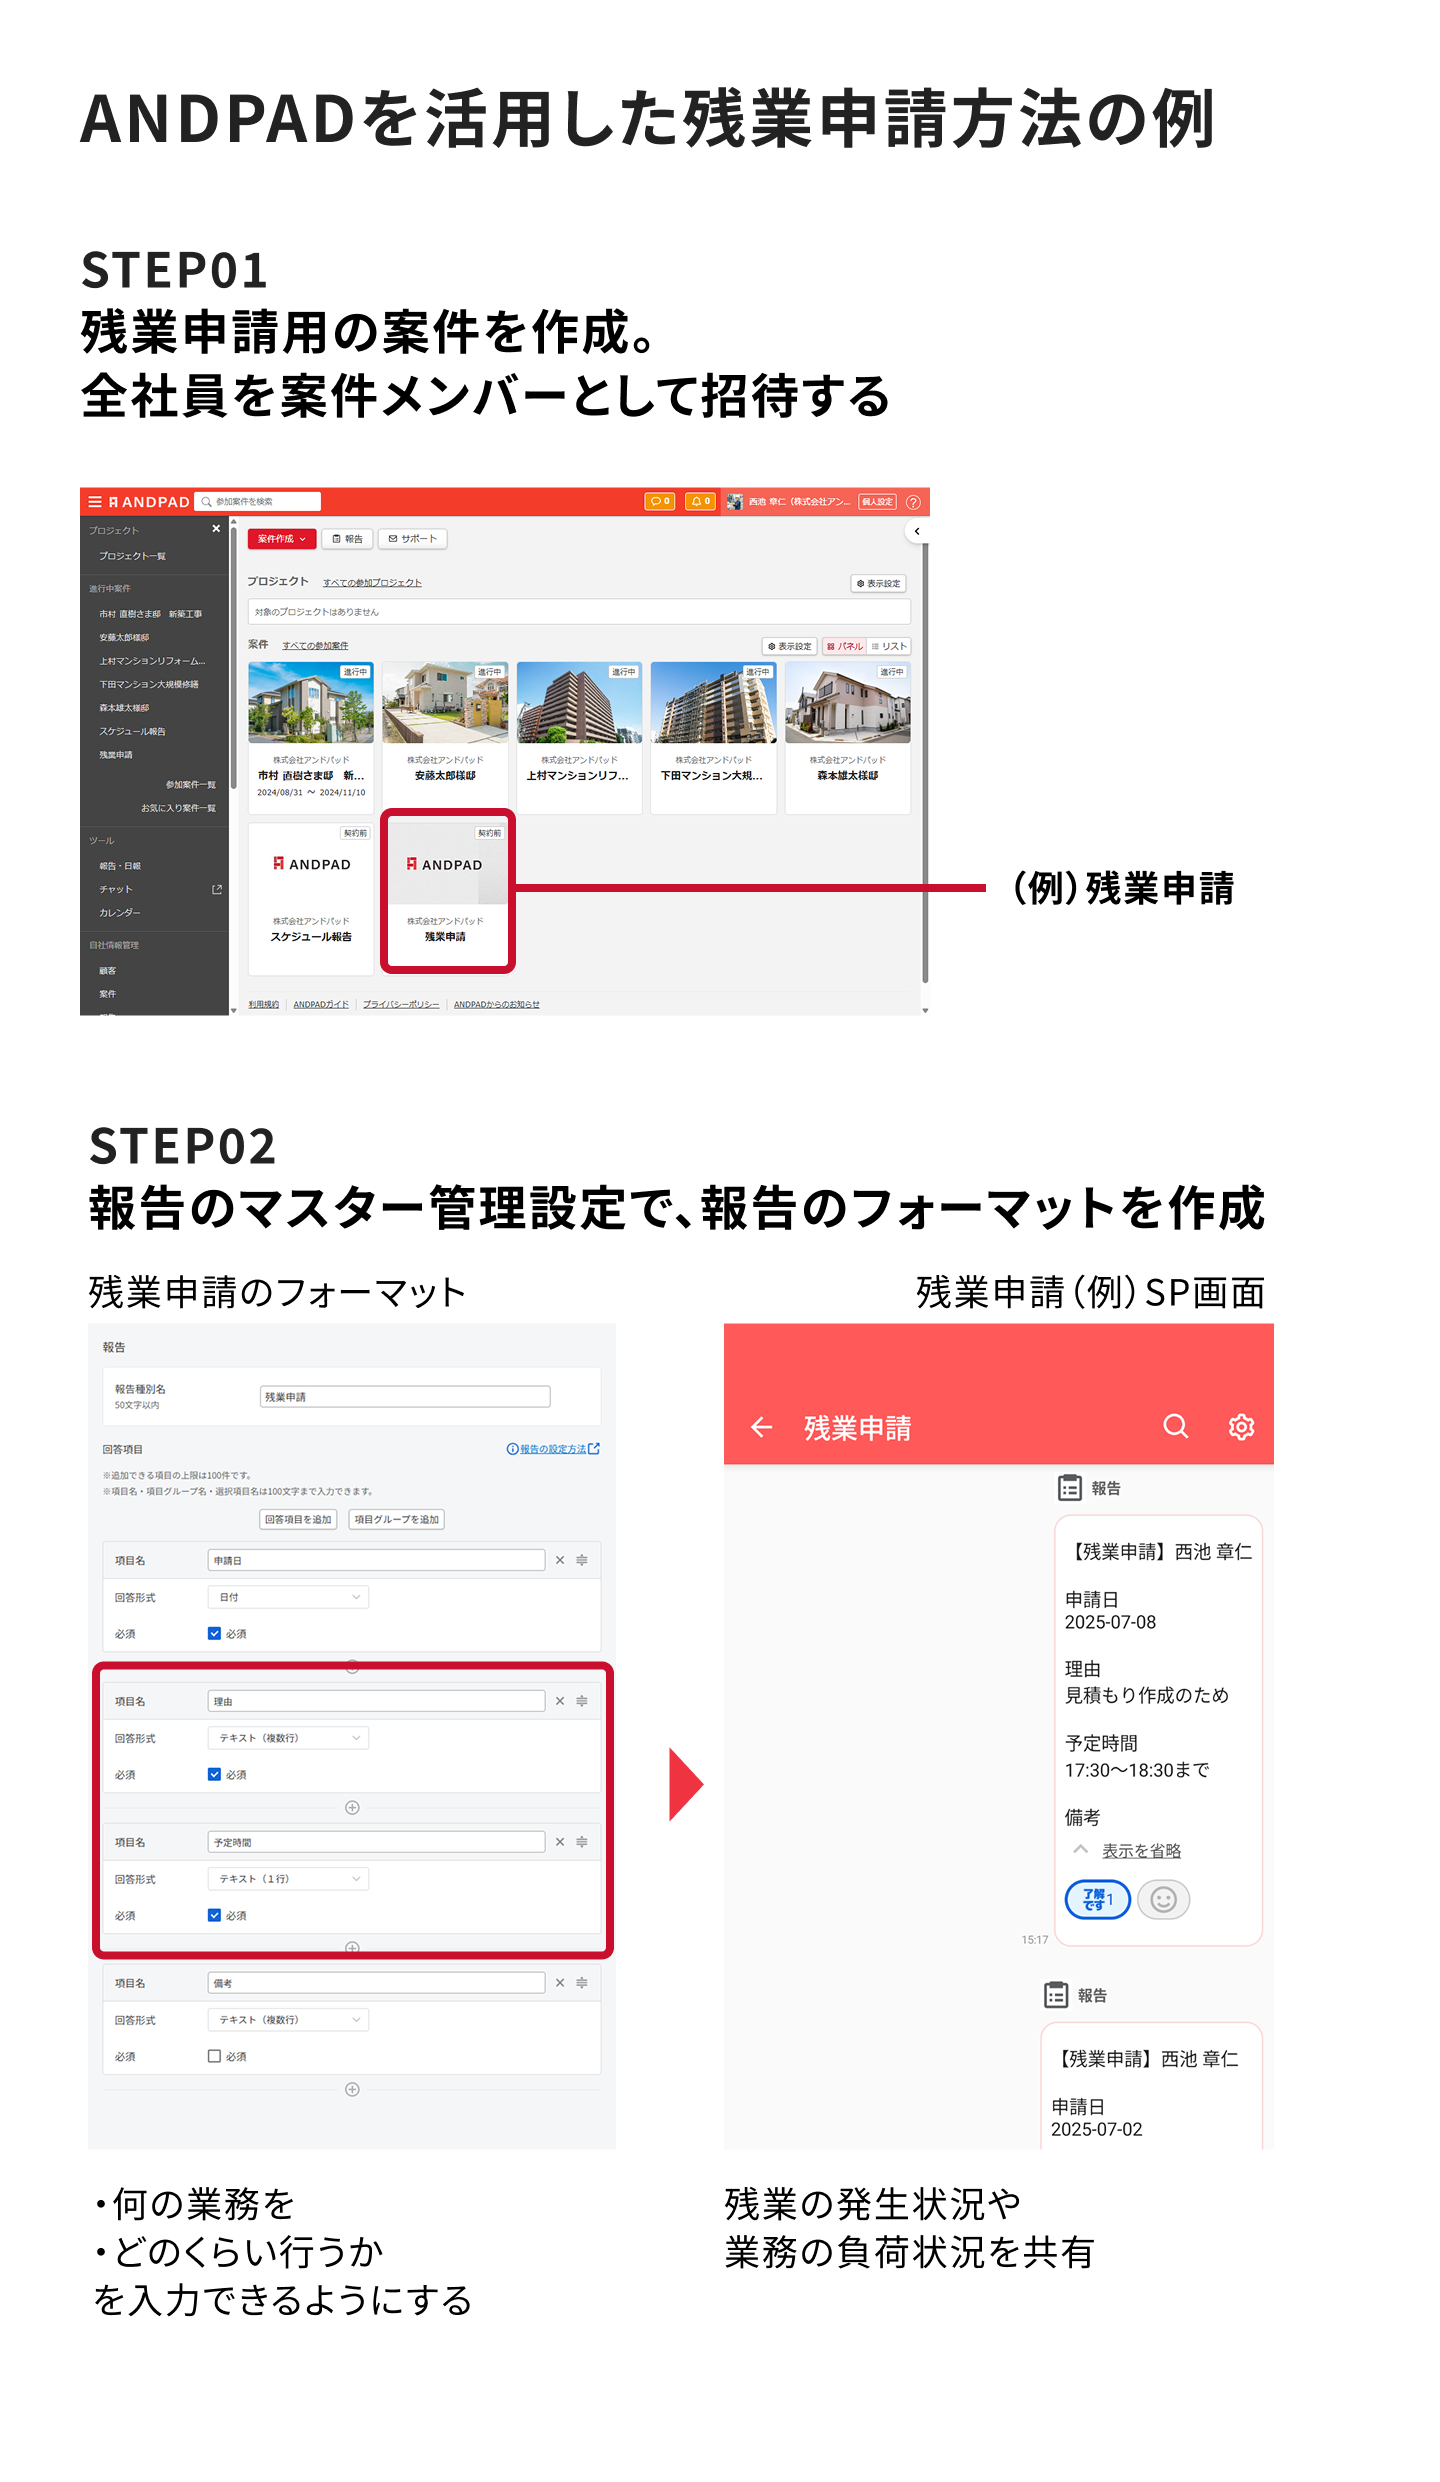This screenshot has width=1440, height=2482.
Task: Open お気に入り案件一覧 in sidebar
Action: [178, 808]
